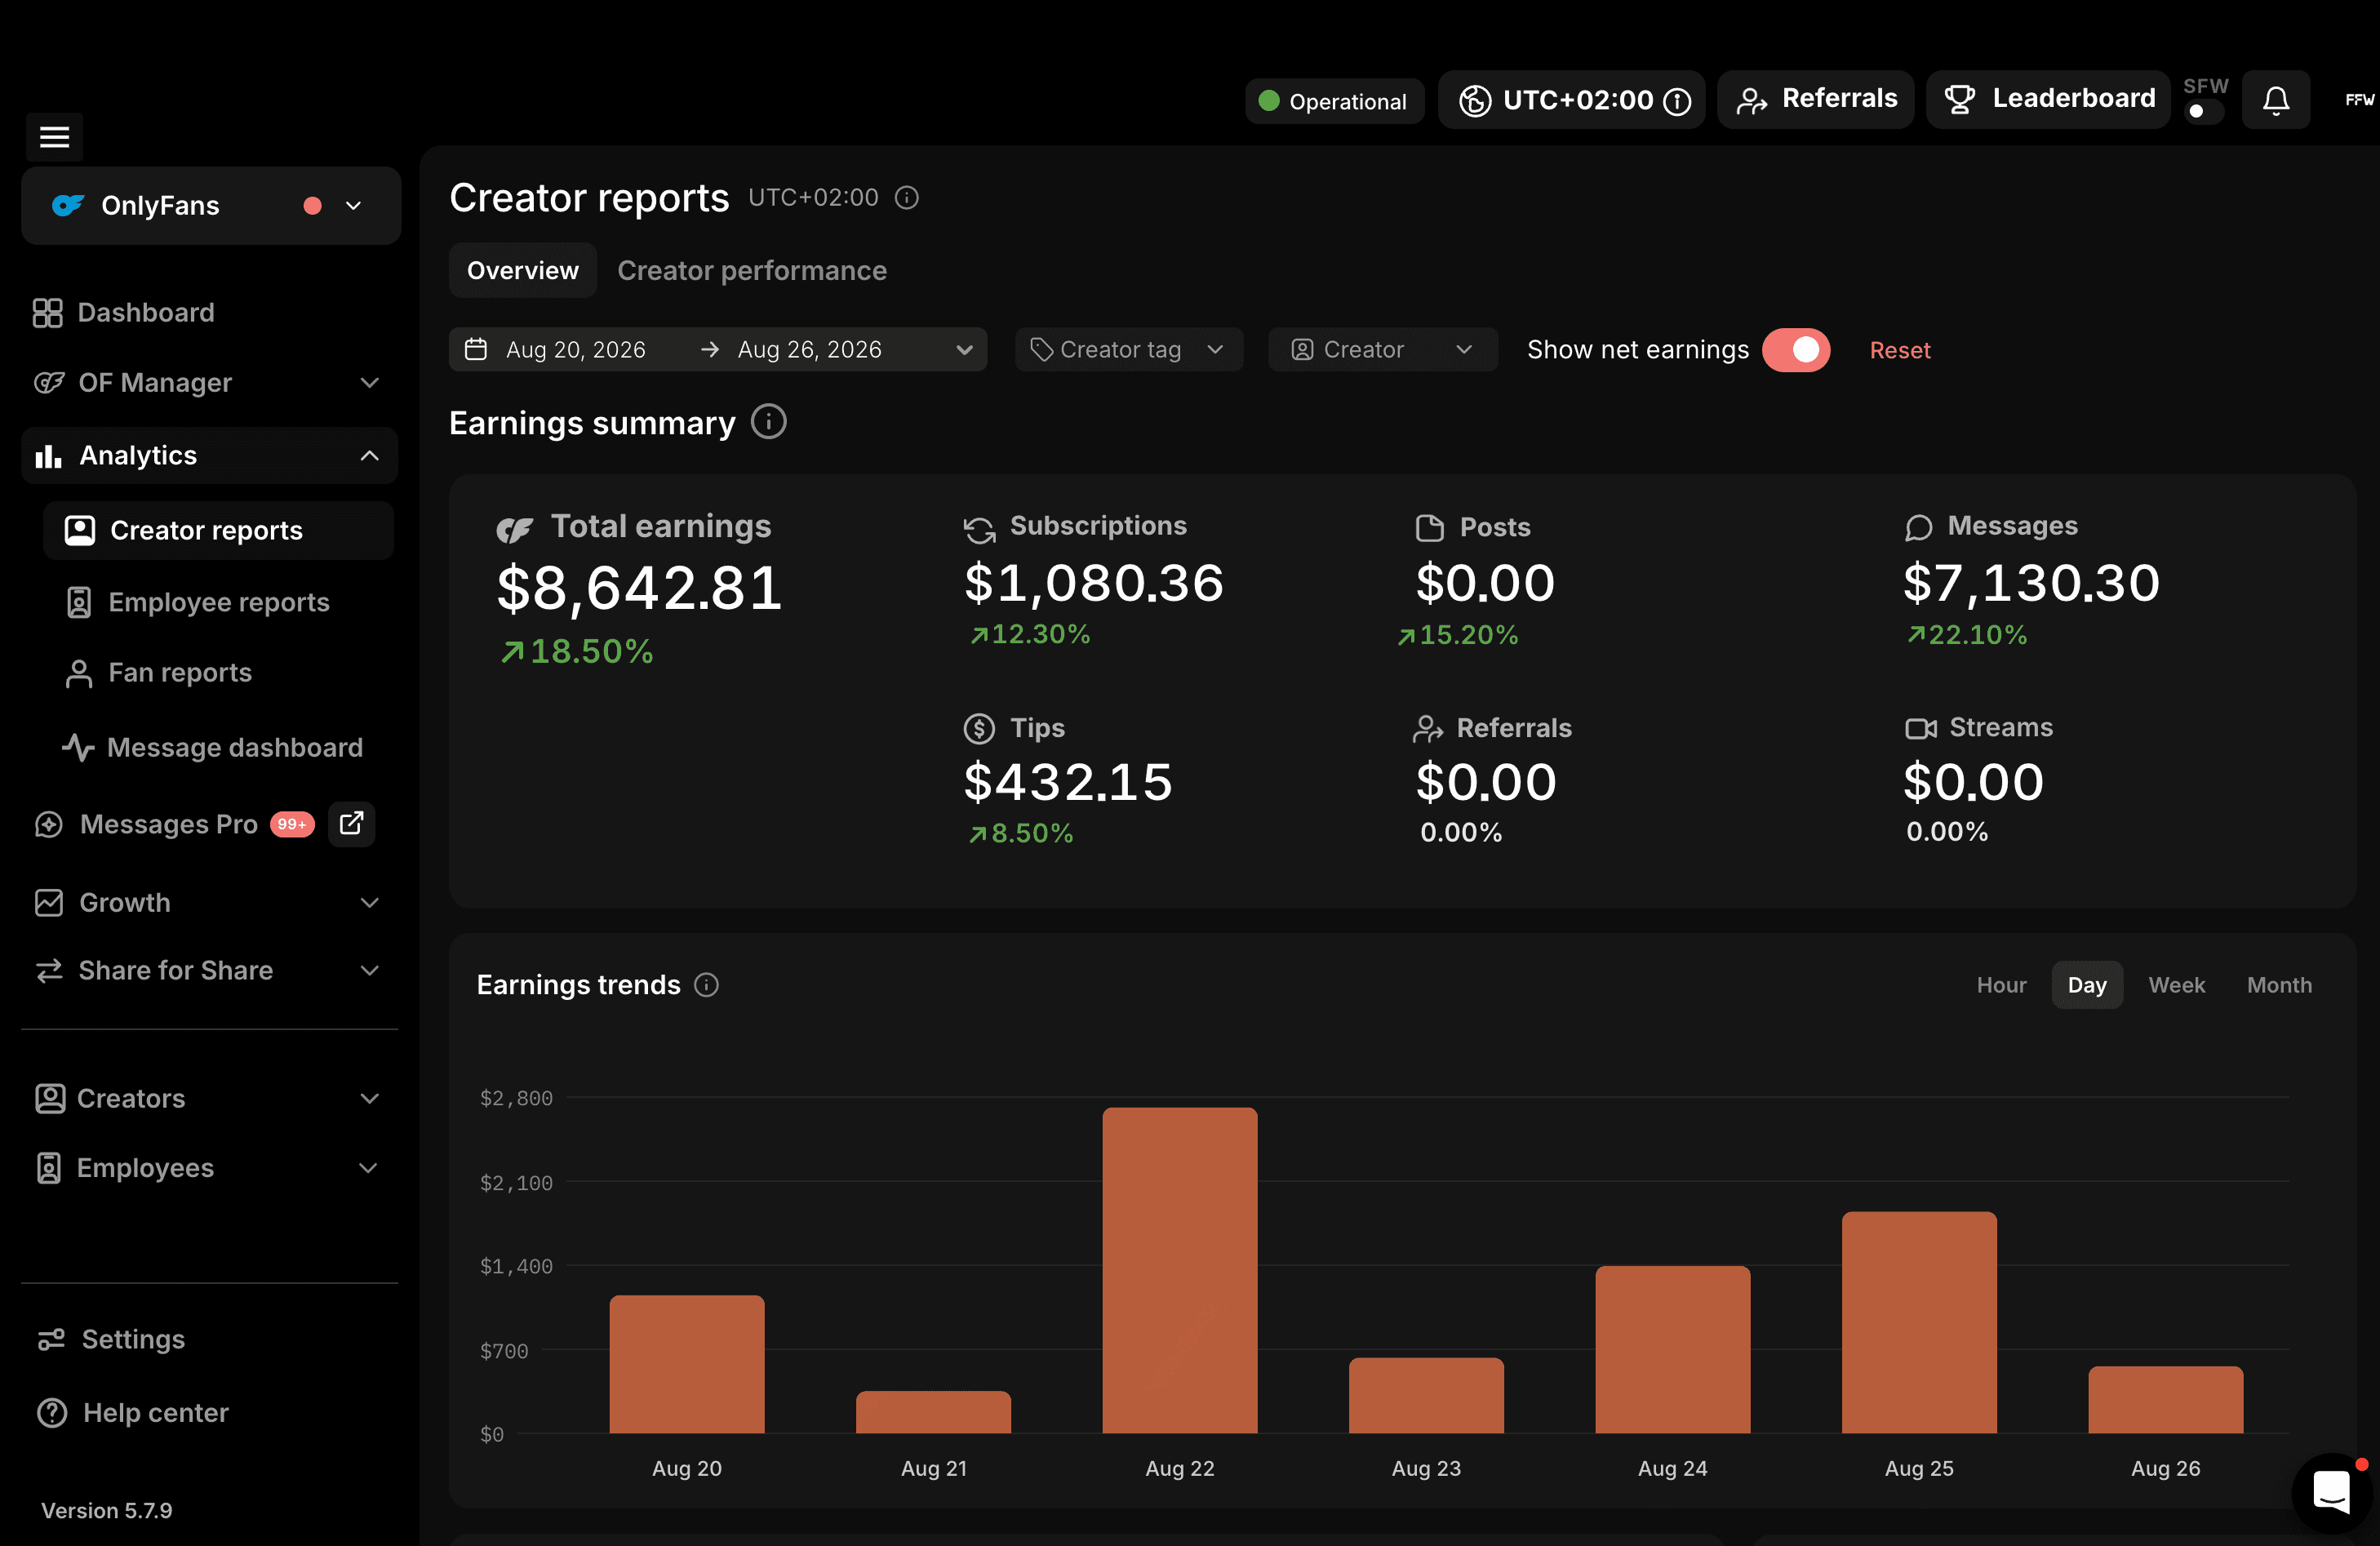Switch to the Overview tab
Viewport: 2380px width, 1546px height.
[x=522, y=271]
